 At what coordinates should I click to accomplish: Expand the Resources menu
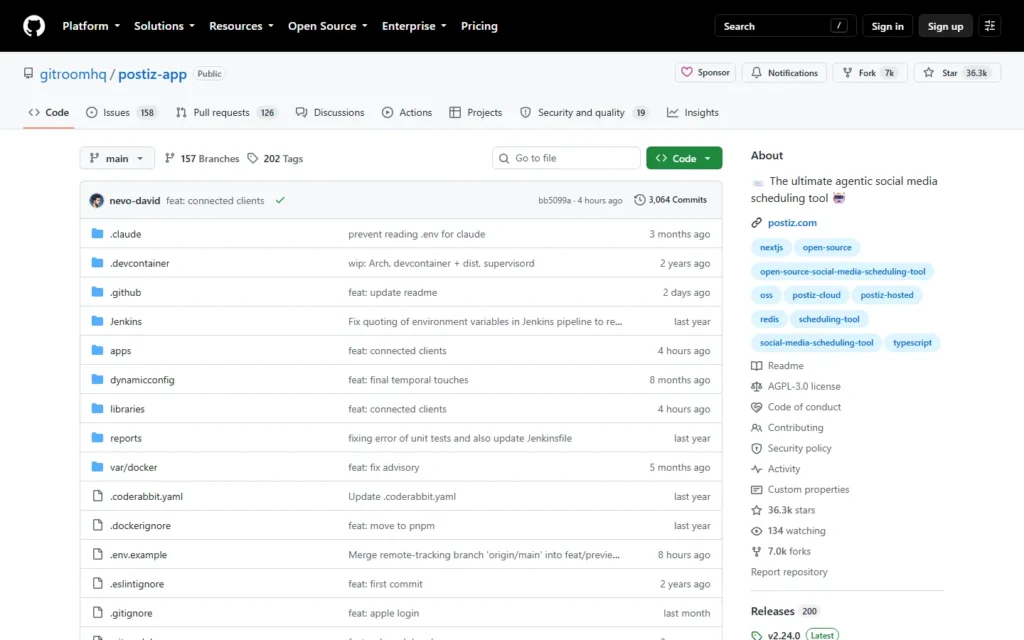click(x=241, y=26)
